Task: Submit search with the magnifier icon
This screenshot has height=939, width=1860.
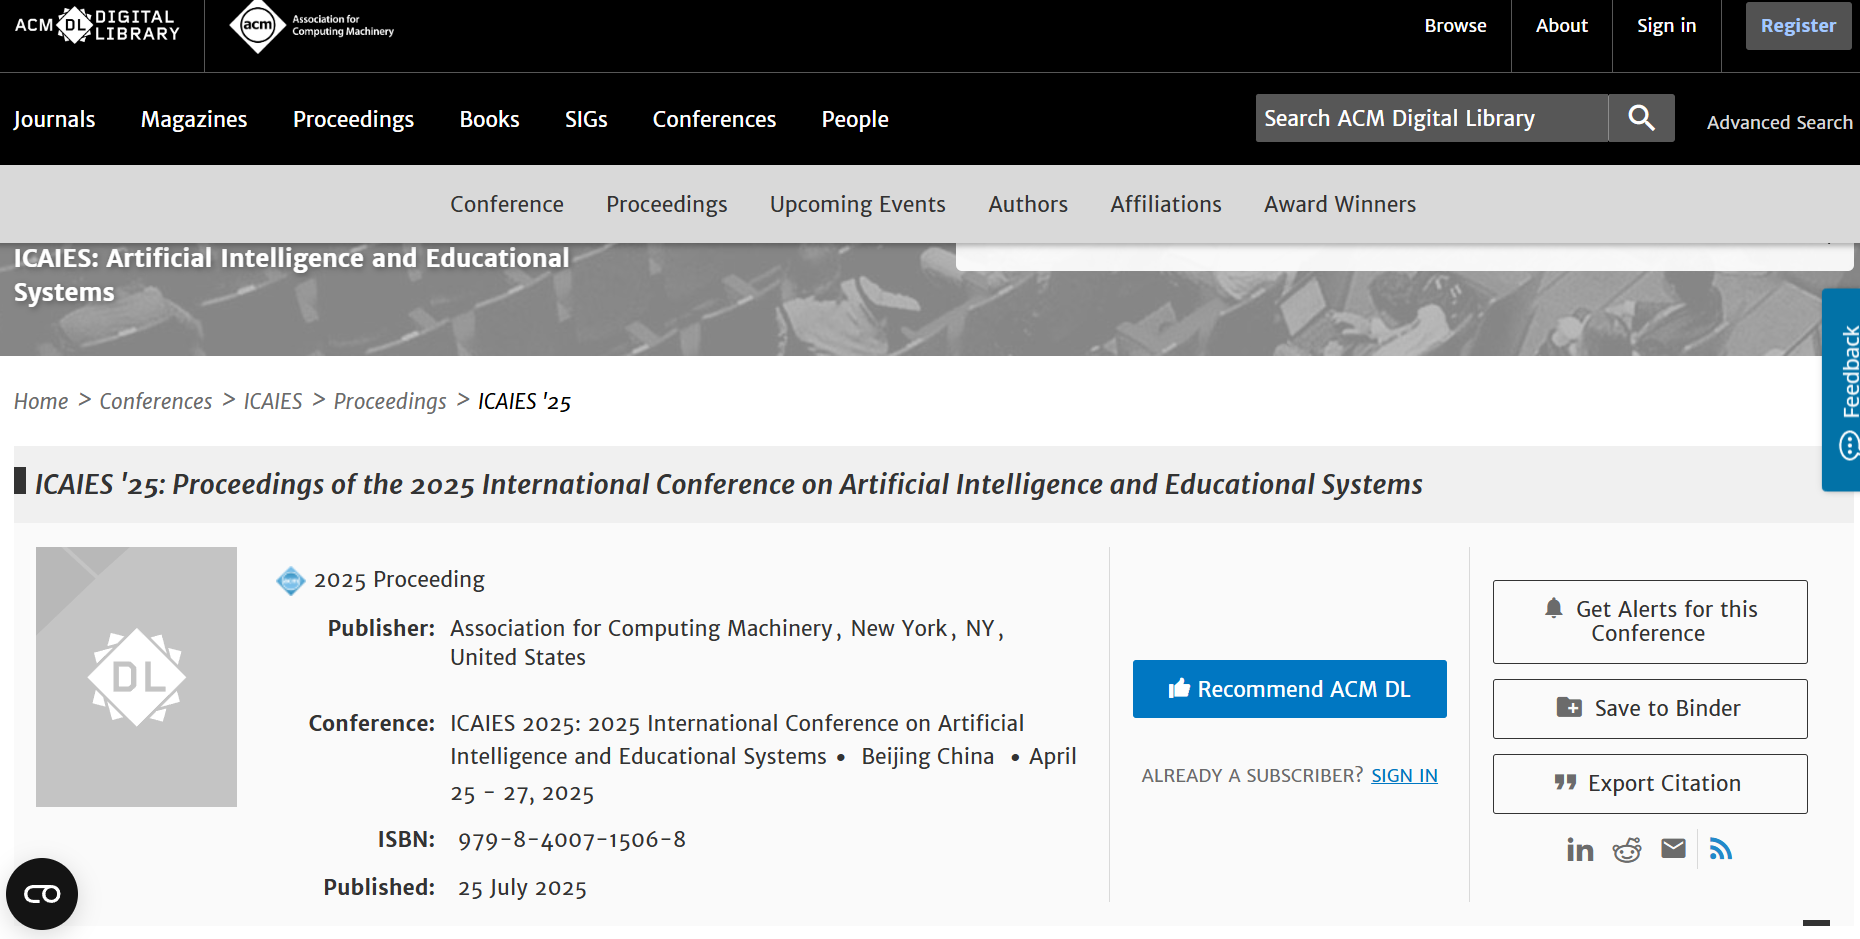Action: click(x=1641, y=118)
